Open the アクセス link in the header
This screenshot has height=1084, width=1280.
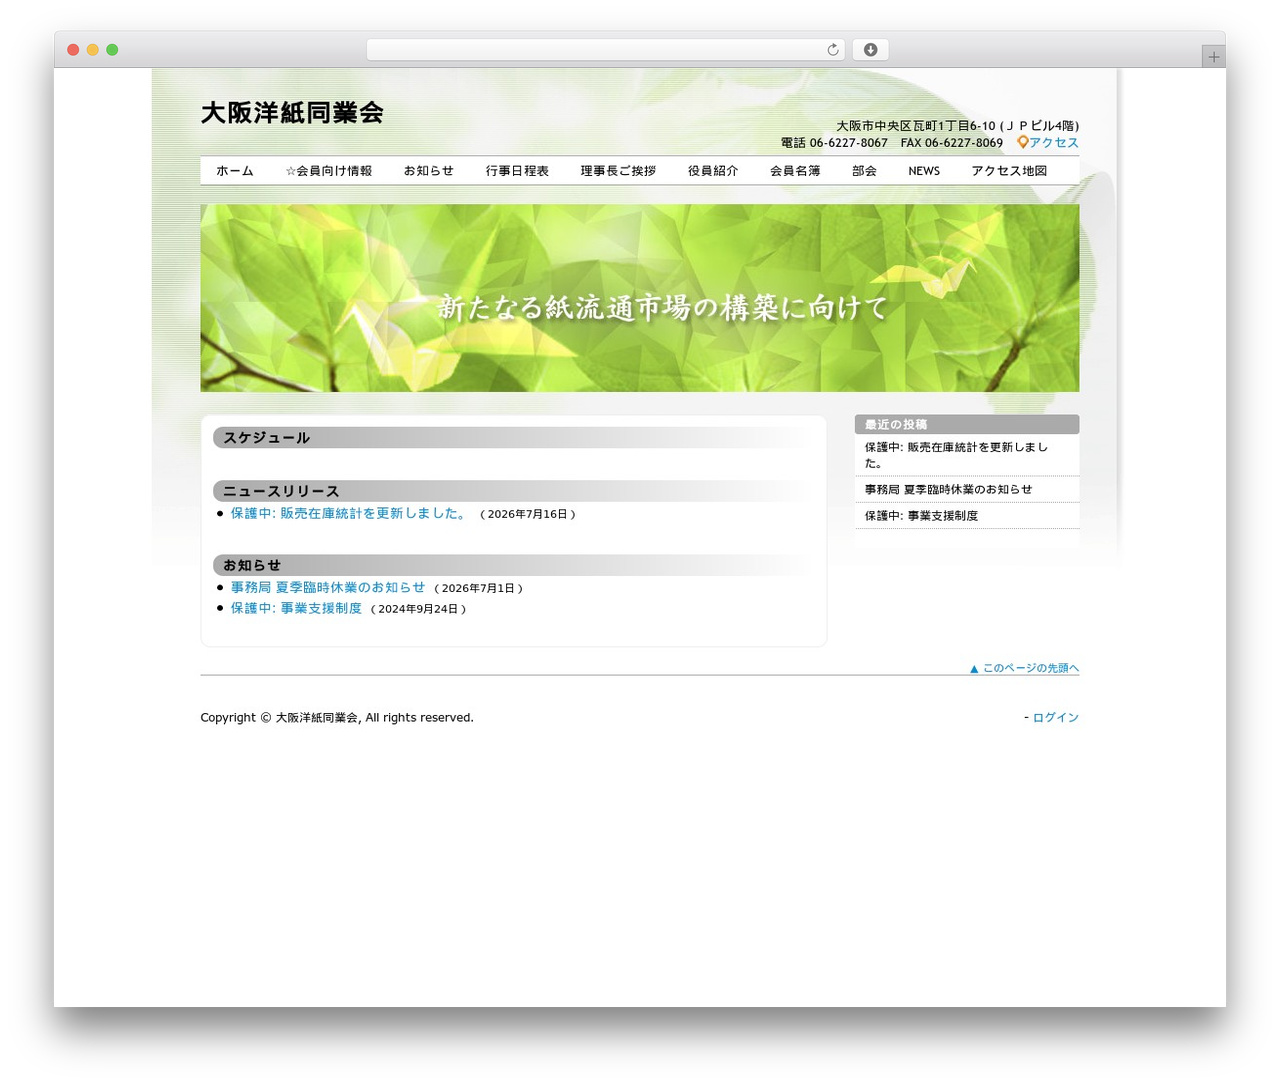pyautogui.click(x=1054, y=143)
